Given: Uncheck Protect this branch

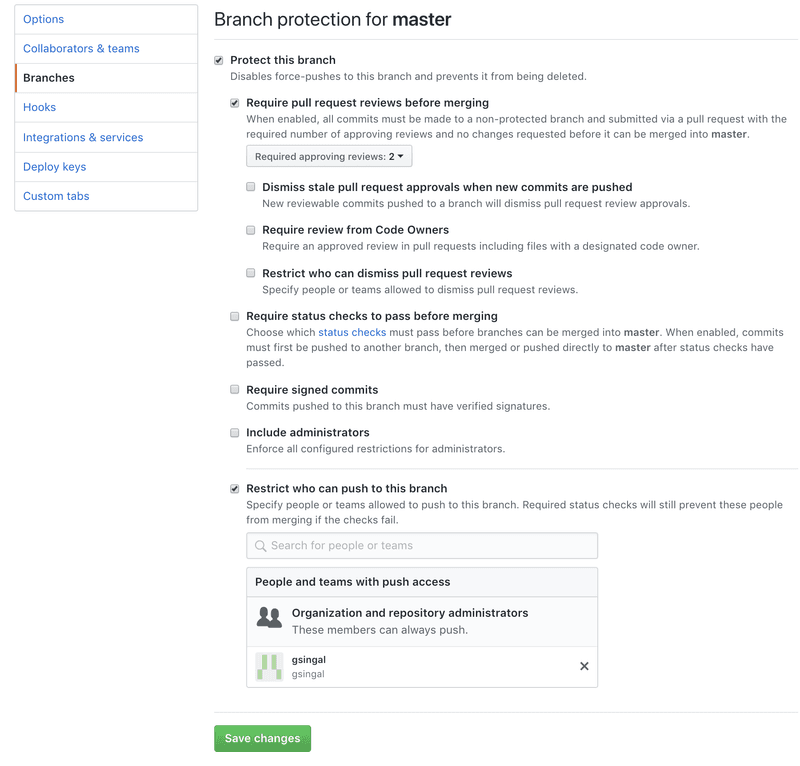Looking at the screenshot, I should point(219,61).
